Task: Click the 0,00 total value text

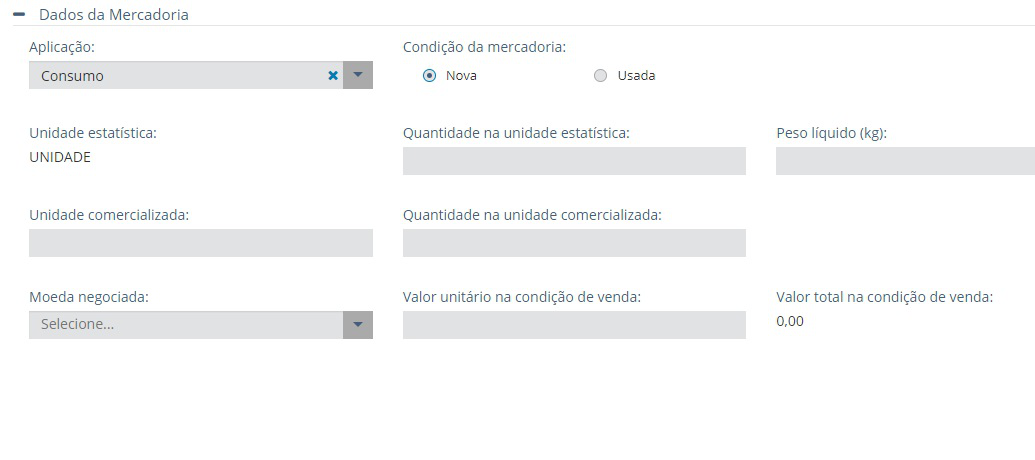Action: (x=790, y=321)
